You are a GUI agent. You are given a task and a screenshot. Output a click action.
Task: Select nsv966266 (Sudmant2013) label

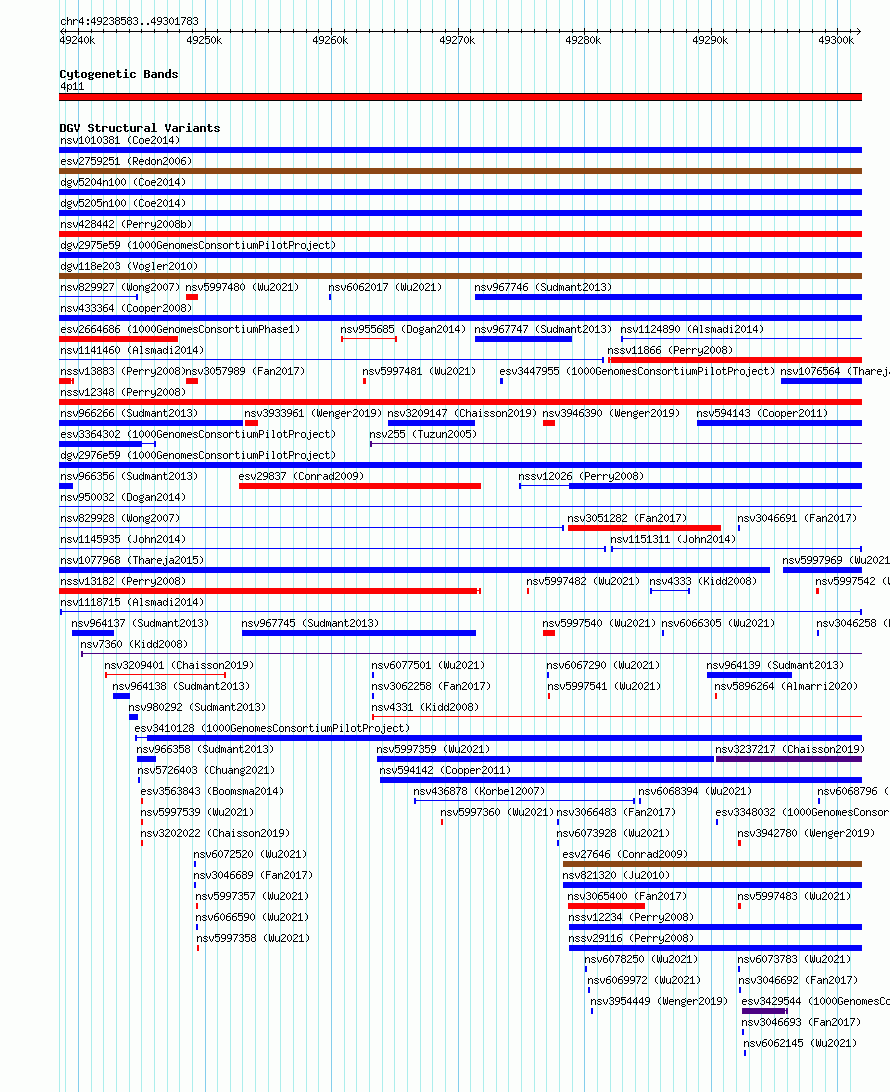point(129,413)
